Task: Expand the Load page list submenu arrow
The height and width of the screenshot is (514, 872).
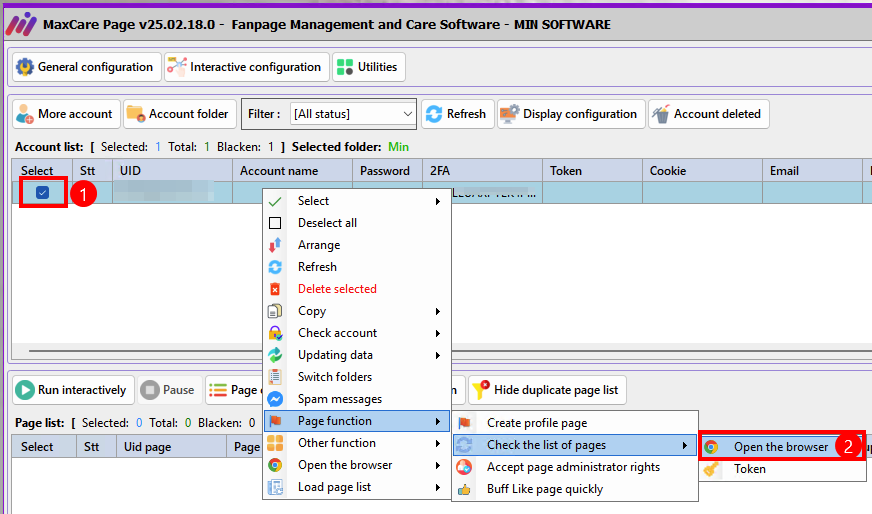Action: coord(438,487)
